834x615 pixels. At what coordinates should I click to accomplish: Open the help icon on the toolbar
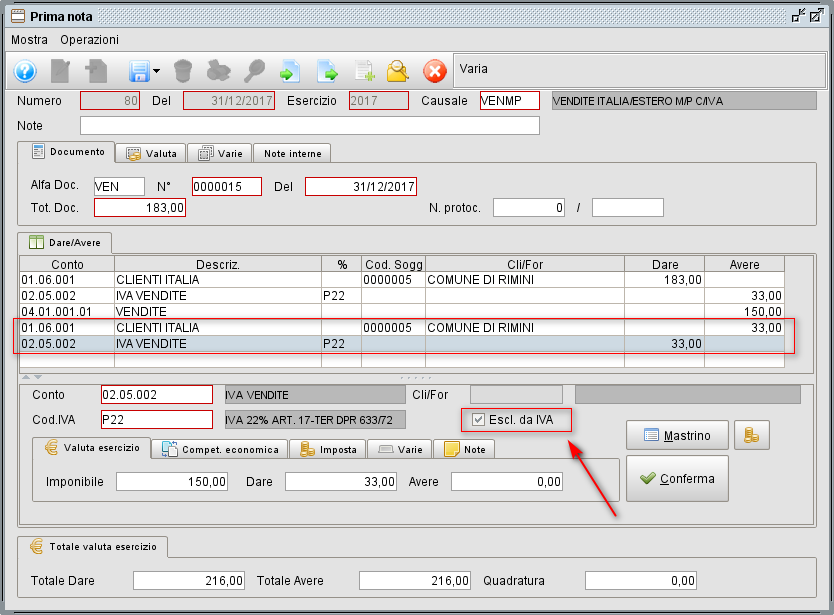point(23,71)
